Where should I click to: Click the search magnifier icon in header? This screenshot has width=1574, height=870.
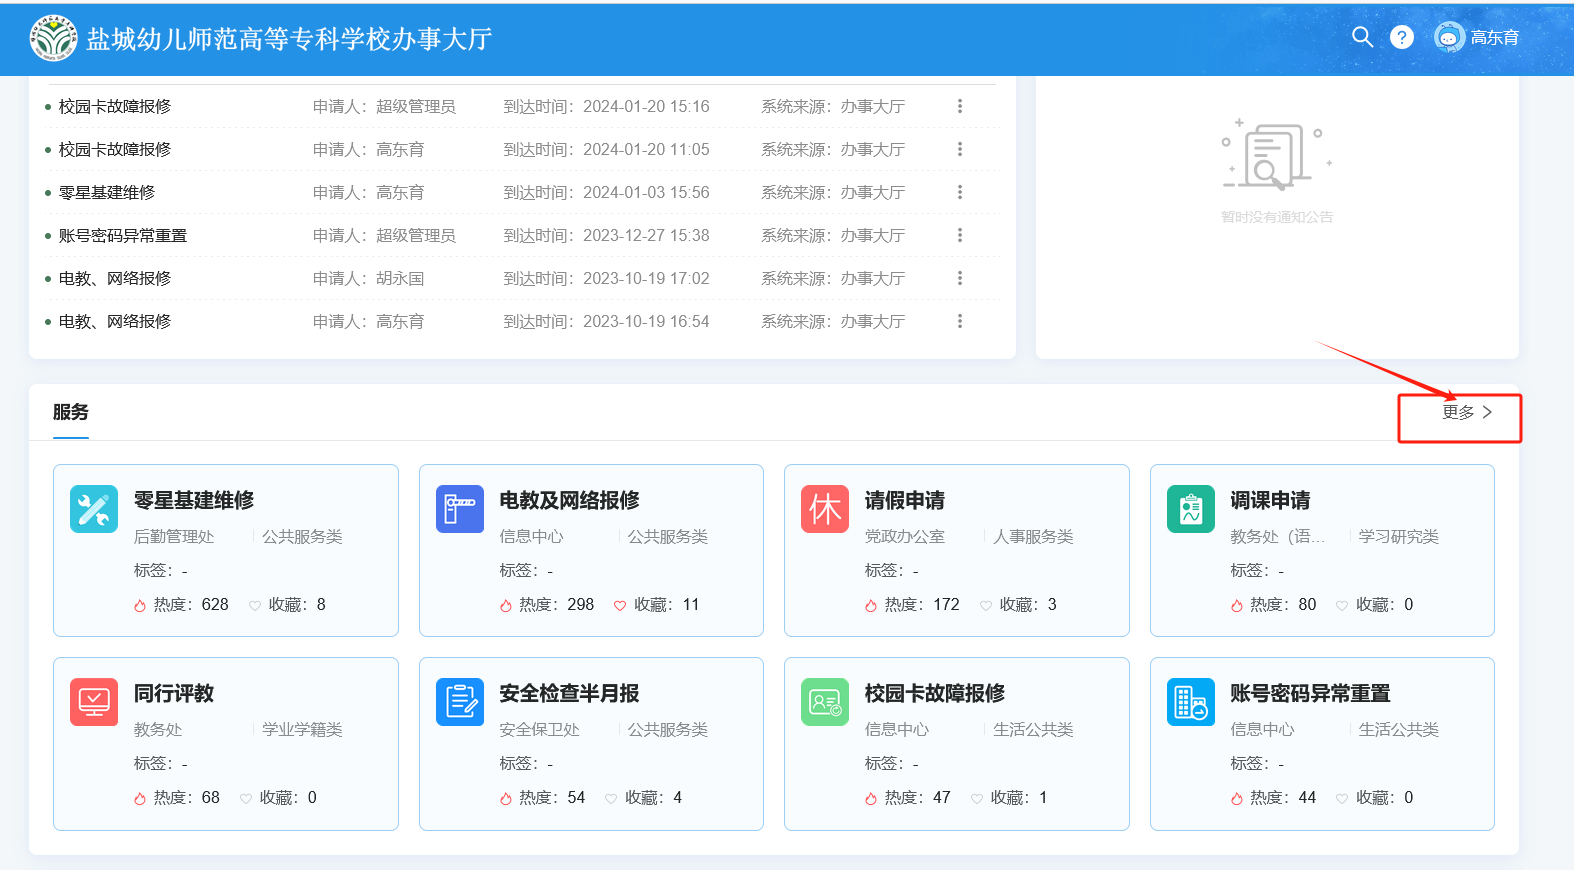[1362, 37]
